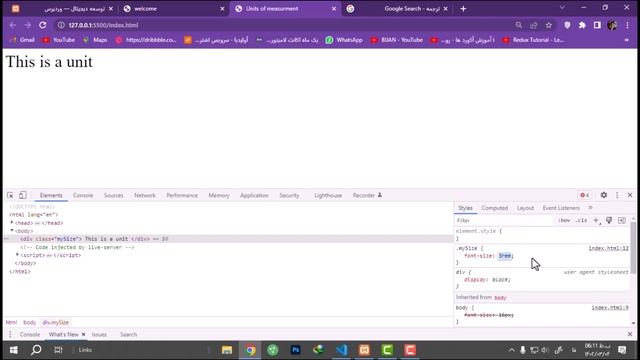Open the drawer three-dot menu
The image size is (640, 360).
[x=10, y=334]
